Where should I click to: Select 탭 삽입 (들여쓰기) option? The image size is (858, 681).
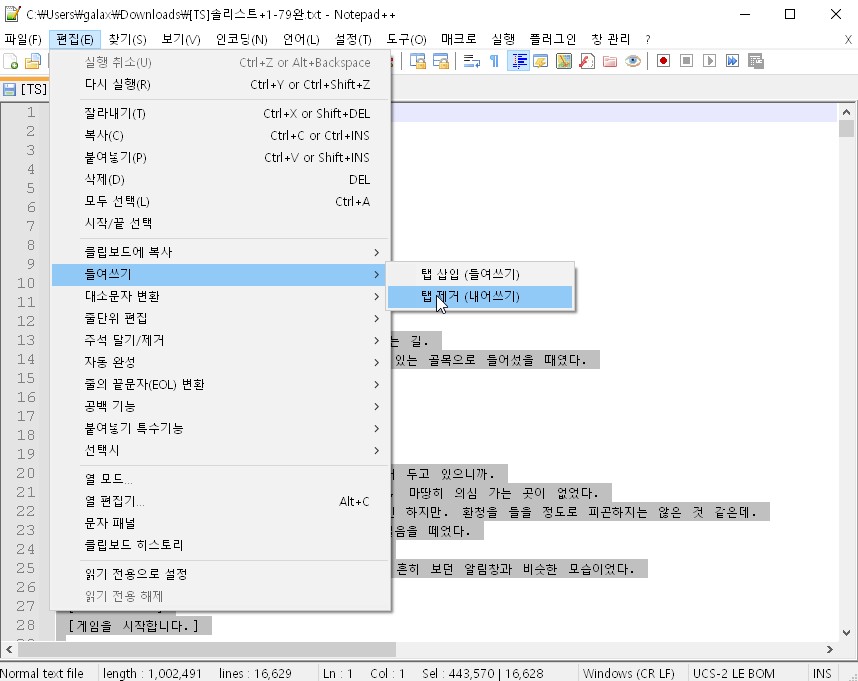(x=480, y=274)
